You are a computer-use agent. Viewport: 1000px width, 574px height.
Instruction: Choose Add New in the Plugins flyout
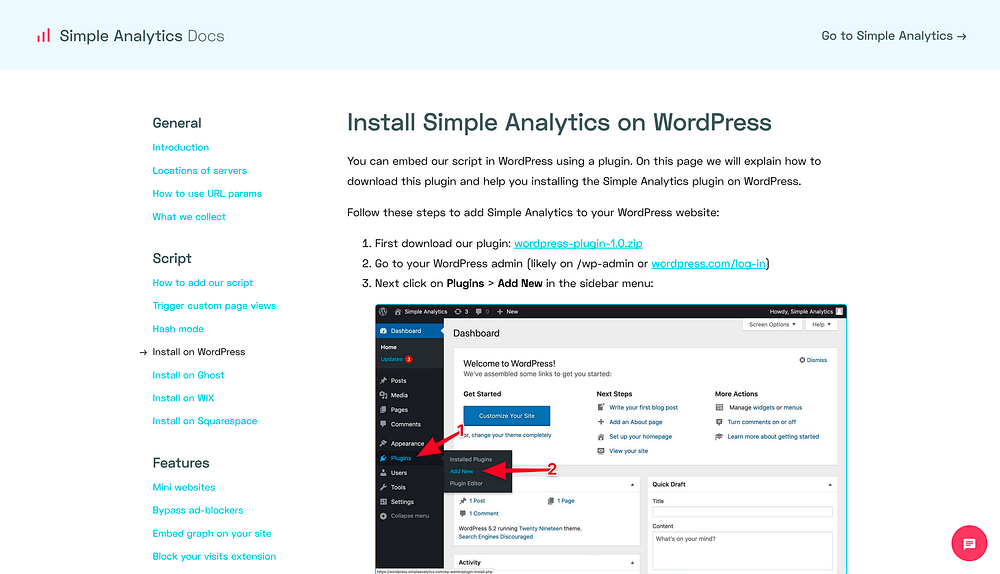tap(461, 471)
